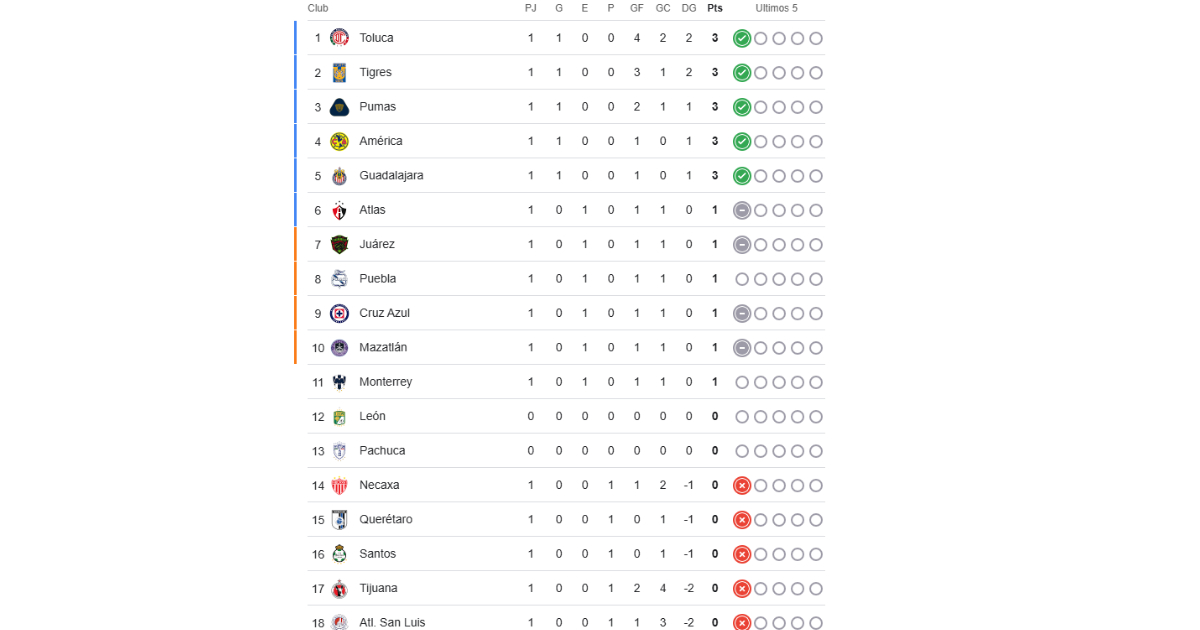Screen dimensions: 1200x630
Task: Open the Mazatlán team link
Action: pos(383,348)
